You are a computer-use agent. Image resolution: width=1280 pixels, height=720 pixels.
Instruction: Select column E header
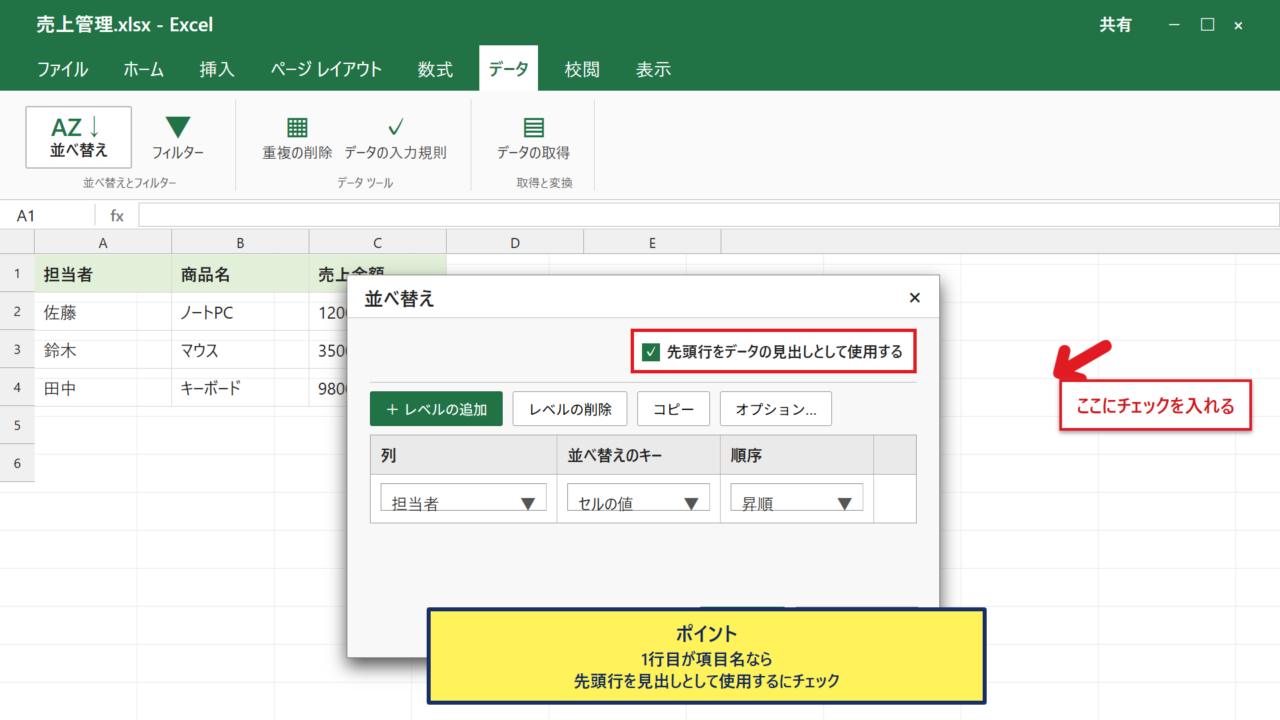(x=652, y=242)
